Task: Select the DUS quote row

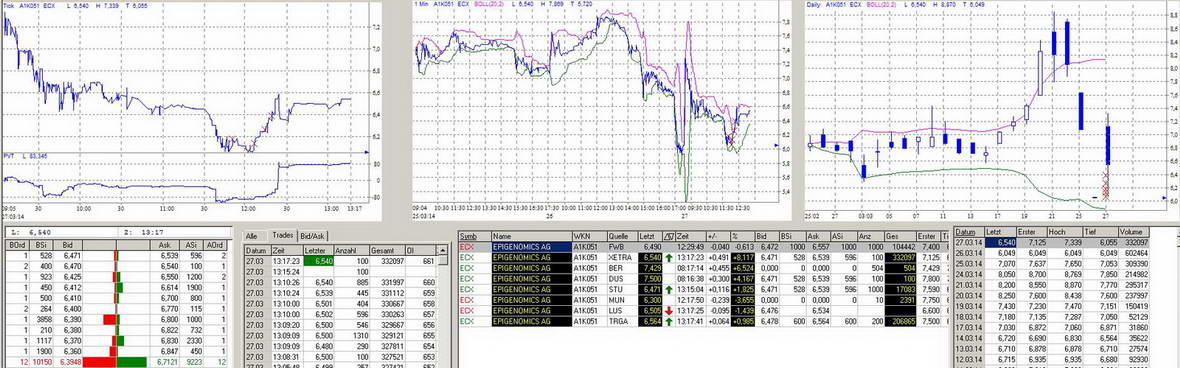Action: click(703, 278)
